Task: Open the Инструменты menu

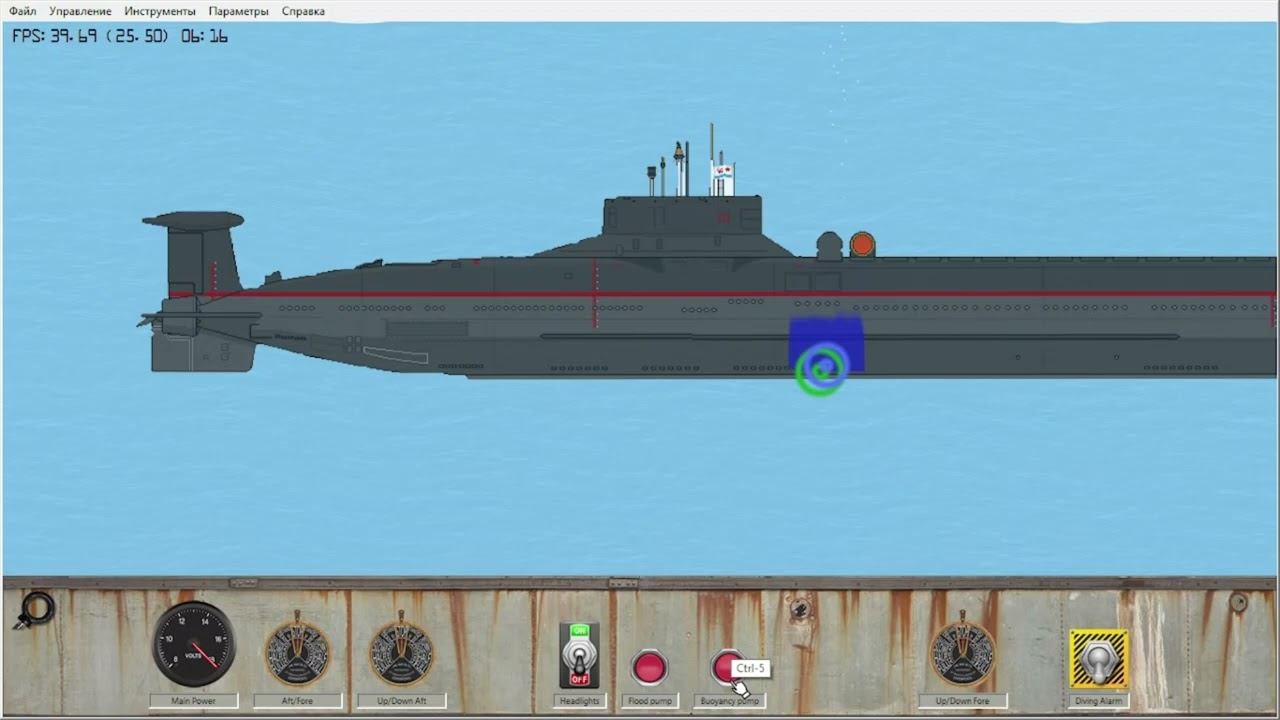Action: pyautogui.click(x=160, y=11)
